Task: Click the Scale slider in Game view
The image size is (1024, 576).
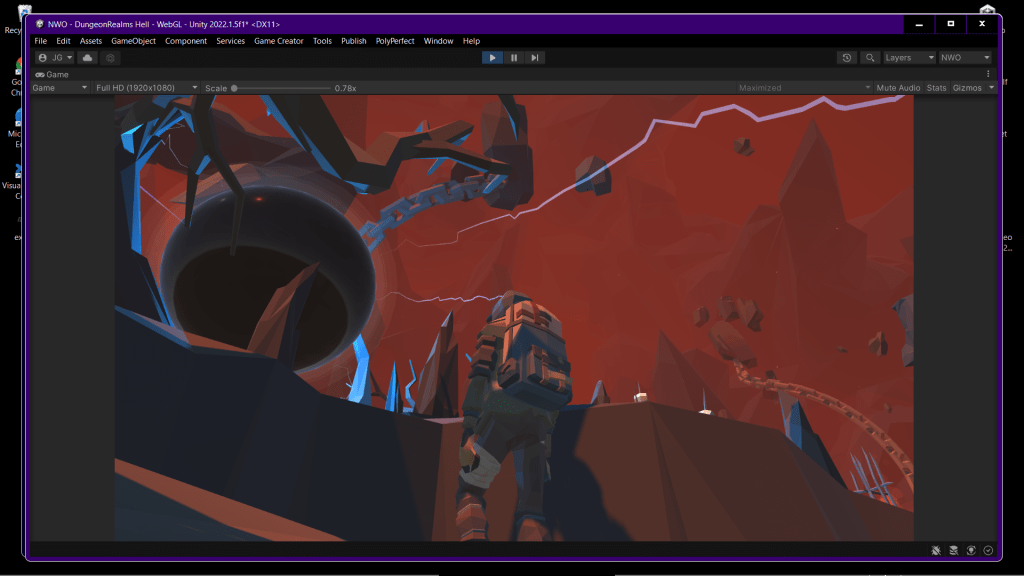Action: point(280,88)
